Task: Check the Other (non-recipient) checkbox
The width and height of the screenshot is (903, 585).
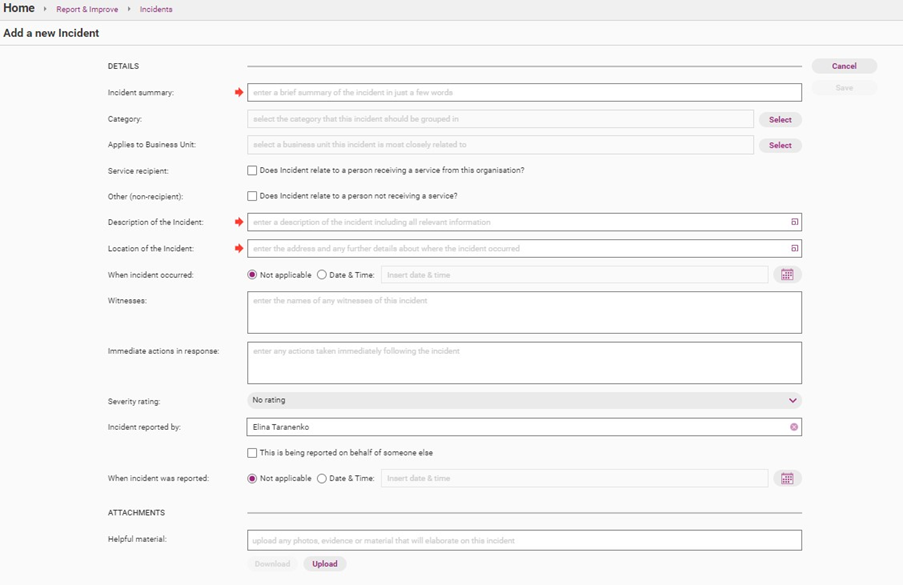Action: [252, 195]
